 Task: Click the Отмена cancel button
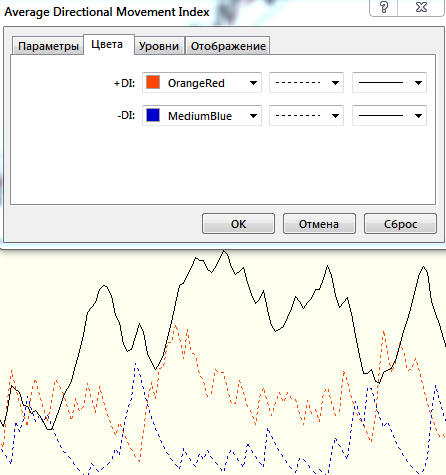[x=319, y=224]
